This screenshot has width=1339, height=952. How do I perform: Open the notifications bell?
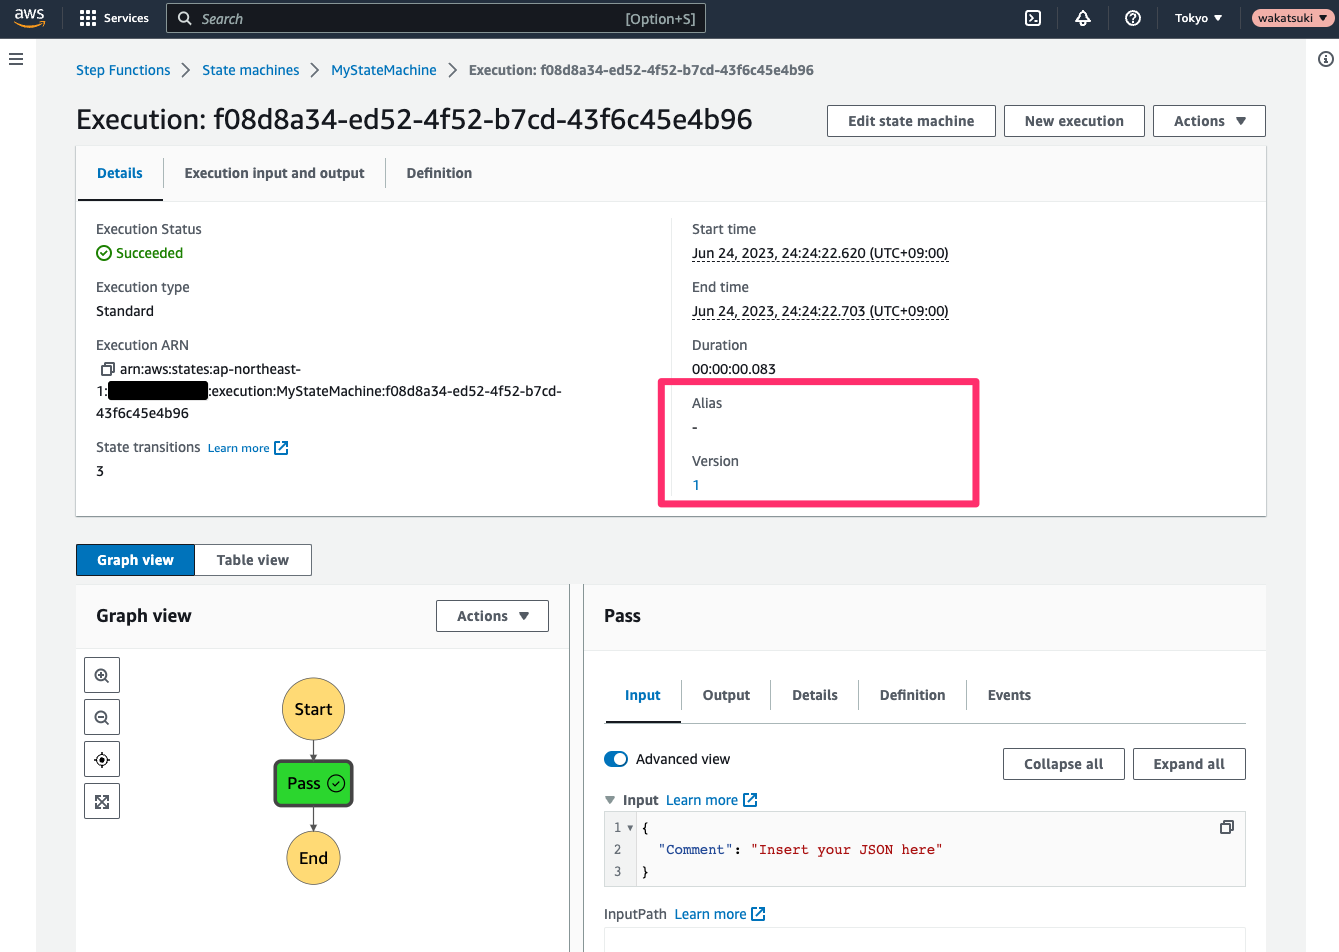point(1083,18)
